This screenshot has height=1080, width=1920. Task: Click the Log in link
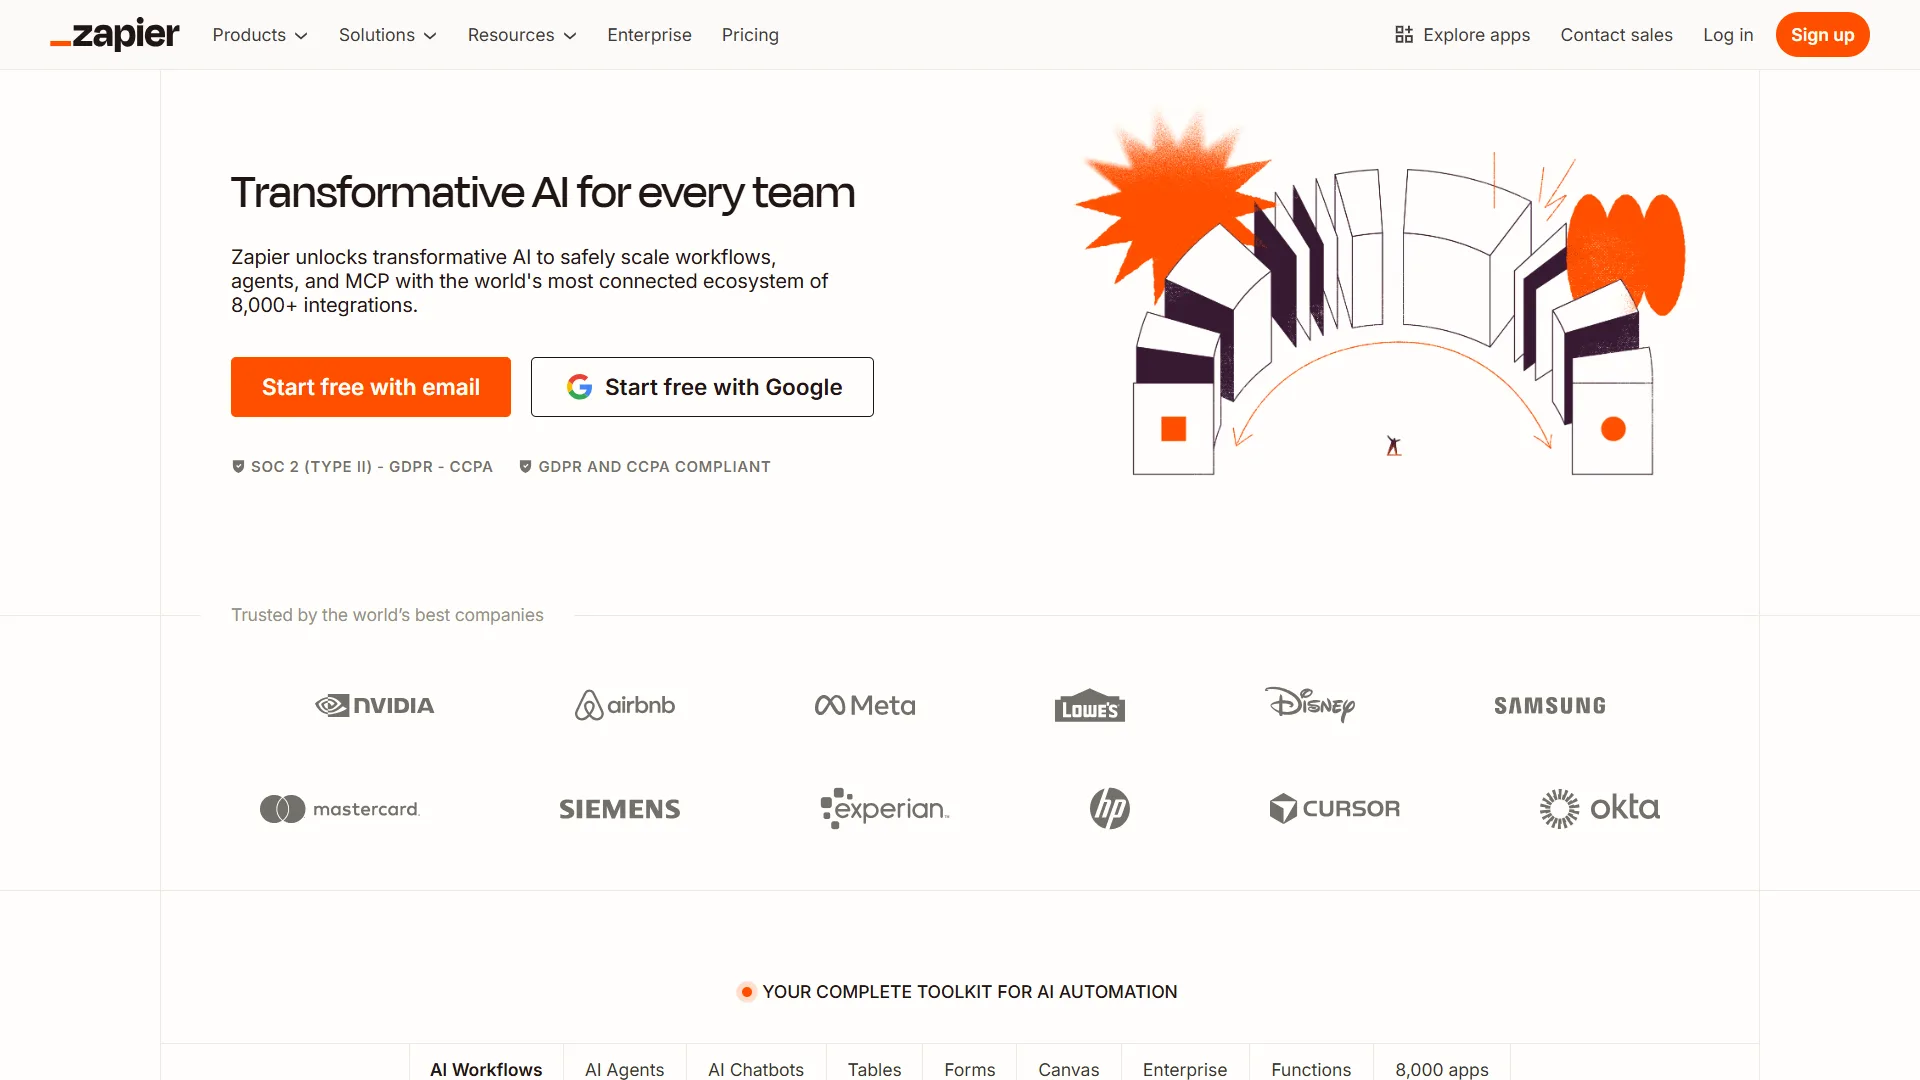1728,35
